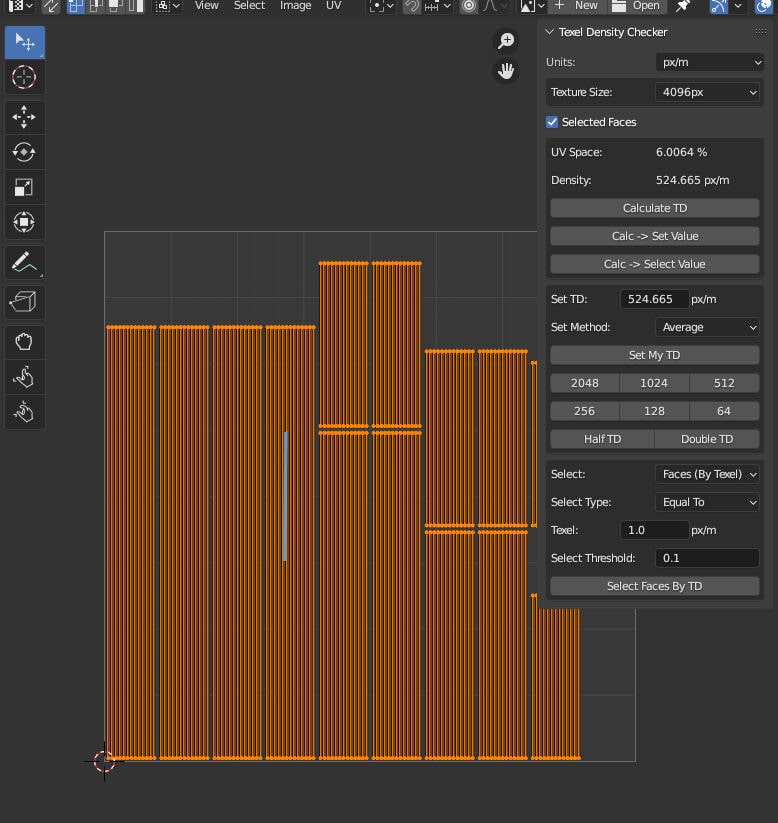Set texel density preset 128
Screen dimensions: 778x823
[x=654, y=411]
